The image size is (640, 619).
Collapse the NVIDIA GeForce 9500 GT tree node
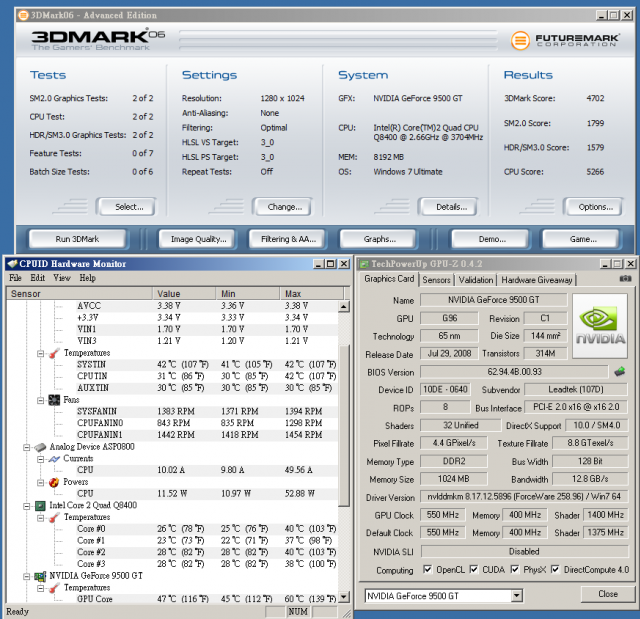(x=27, y=577)
